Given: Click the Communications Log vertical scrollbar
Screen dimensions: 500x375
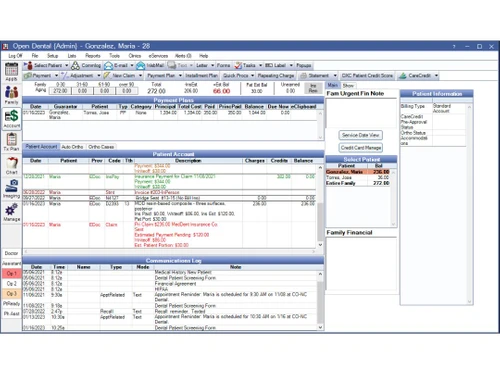Looking at the screenshot, I should point(320,300).
